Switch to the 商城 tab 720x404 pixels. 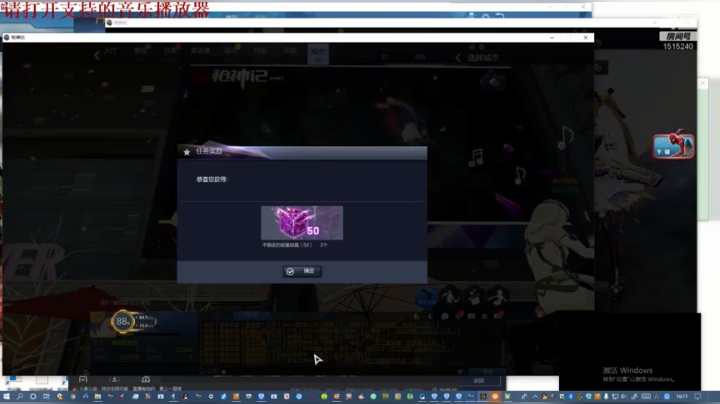pos(140,51)
